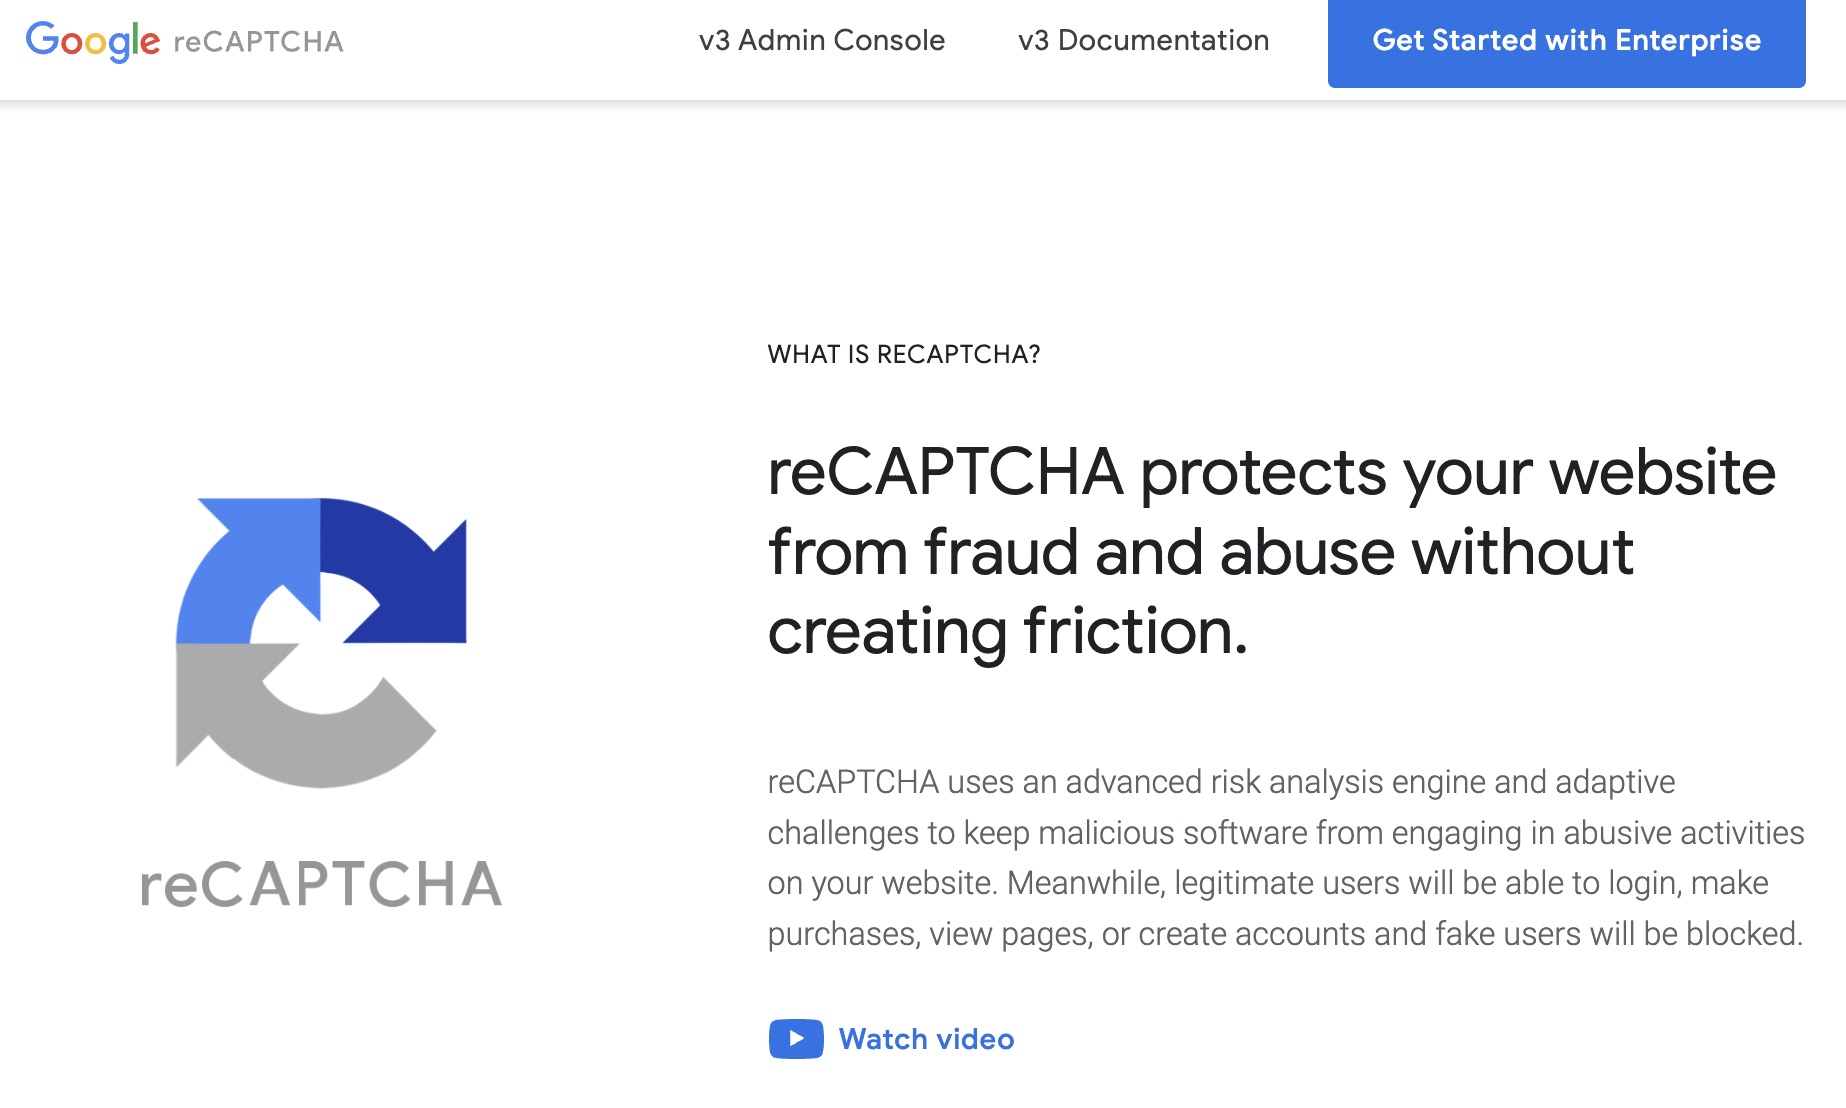Click the YouTube play icon next to Watch video
The height and width of the screenshot is (1108, 1846).
(x=795, y=1039)
